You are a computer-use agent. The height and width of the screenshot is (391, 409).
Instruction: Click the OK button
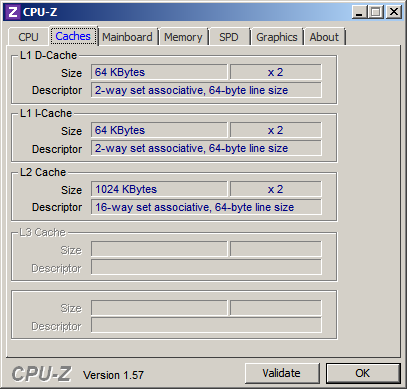[x=363, y=373]
